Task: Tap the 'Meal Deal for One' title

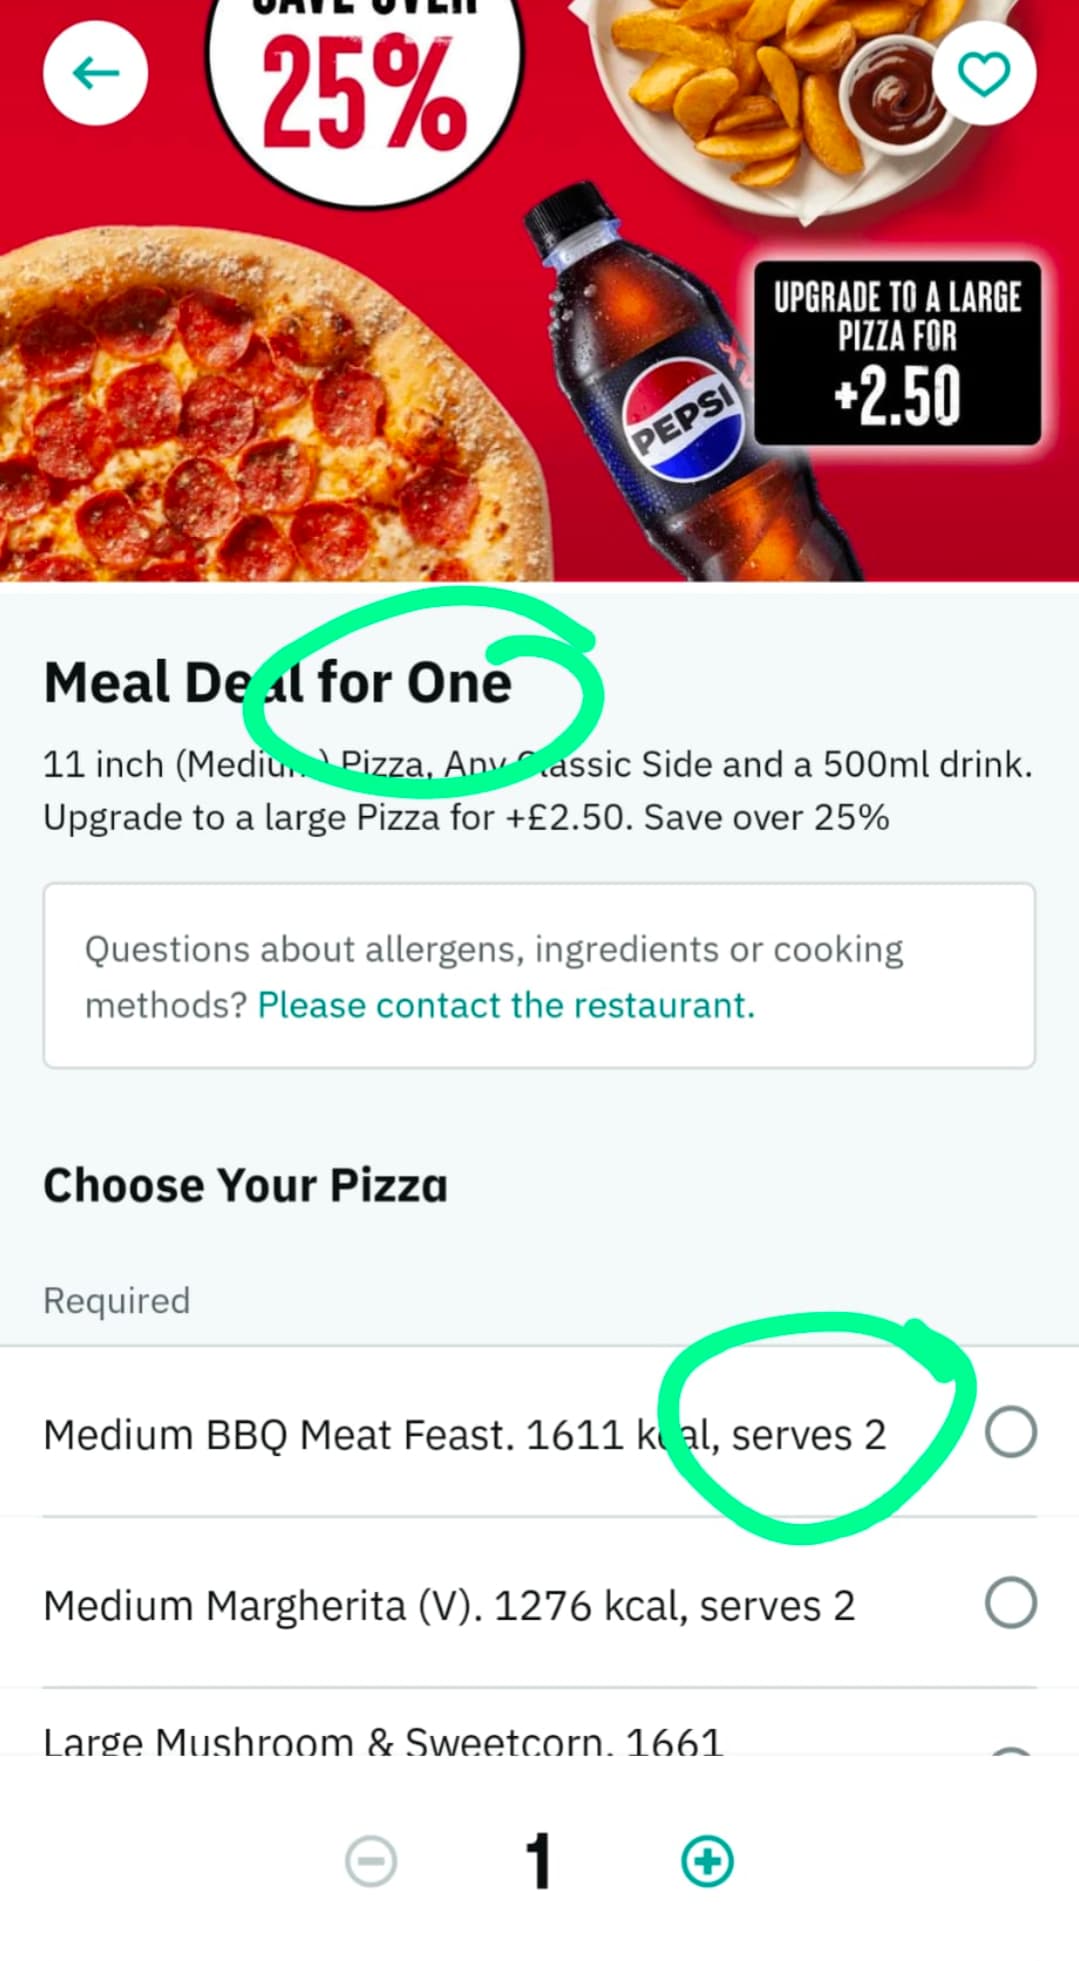Action: pyautogui.click(x=277, y=683)
